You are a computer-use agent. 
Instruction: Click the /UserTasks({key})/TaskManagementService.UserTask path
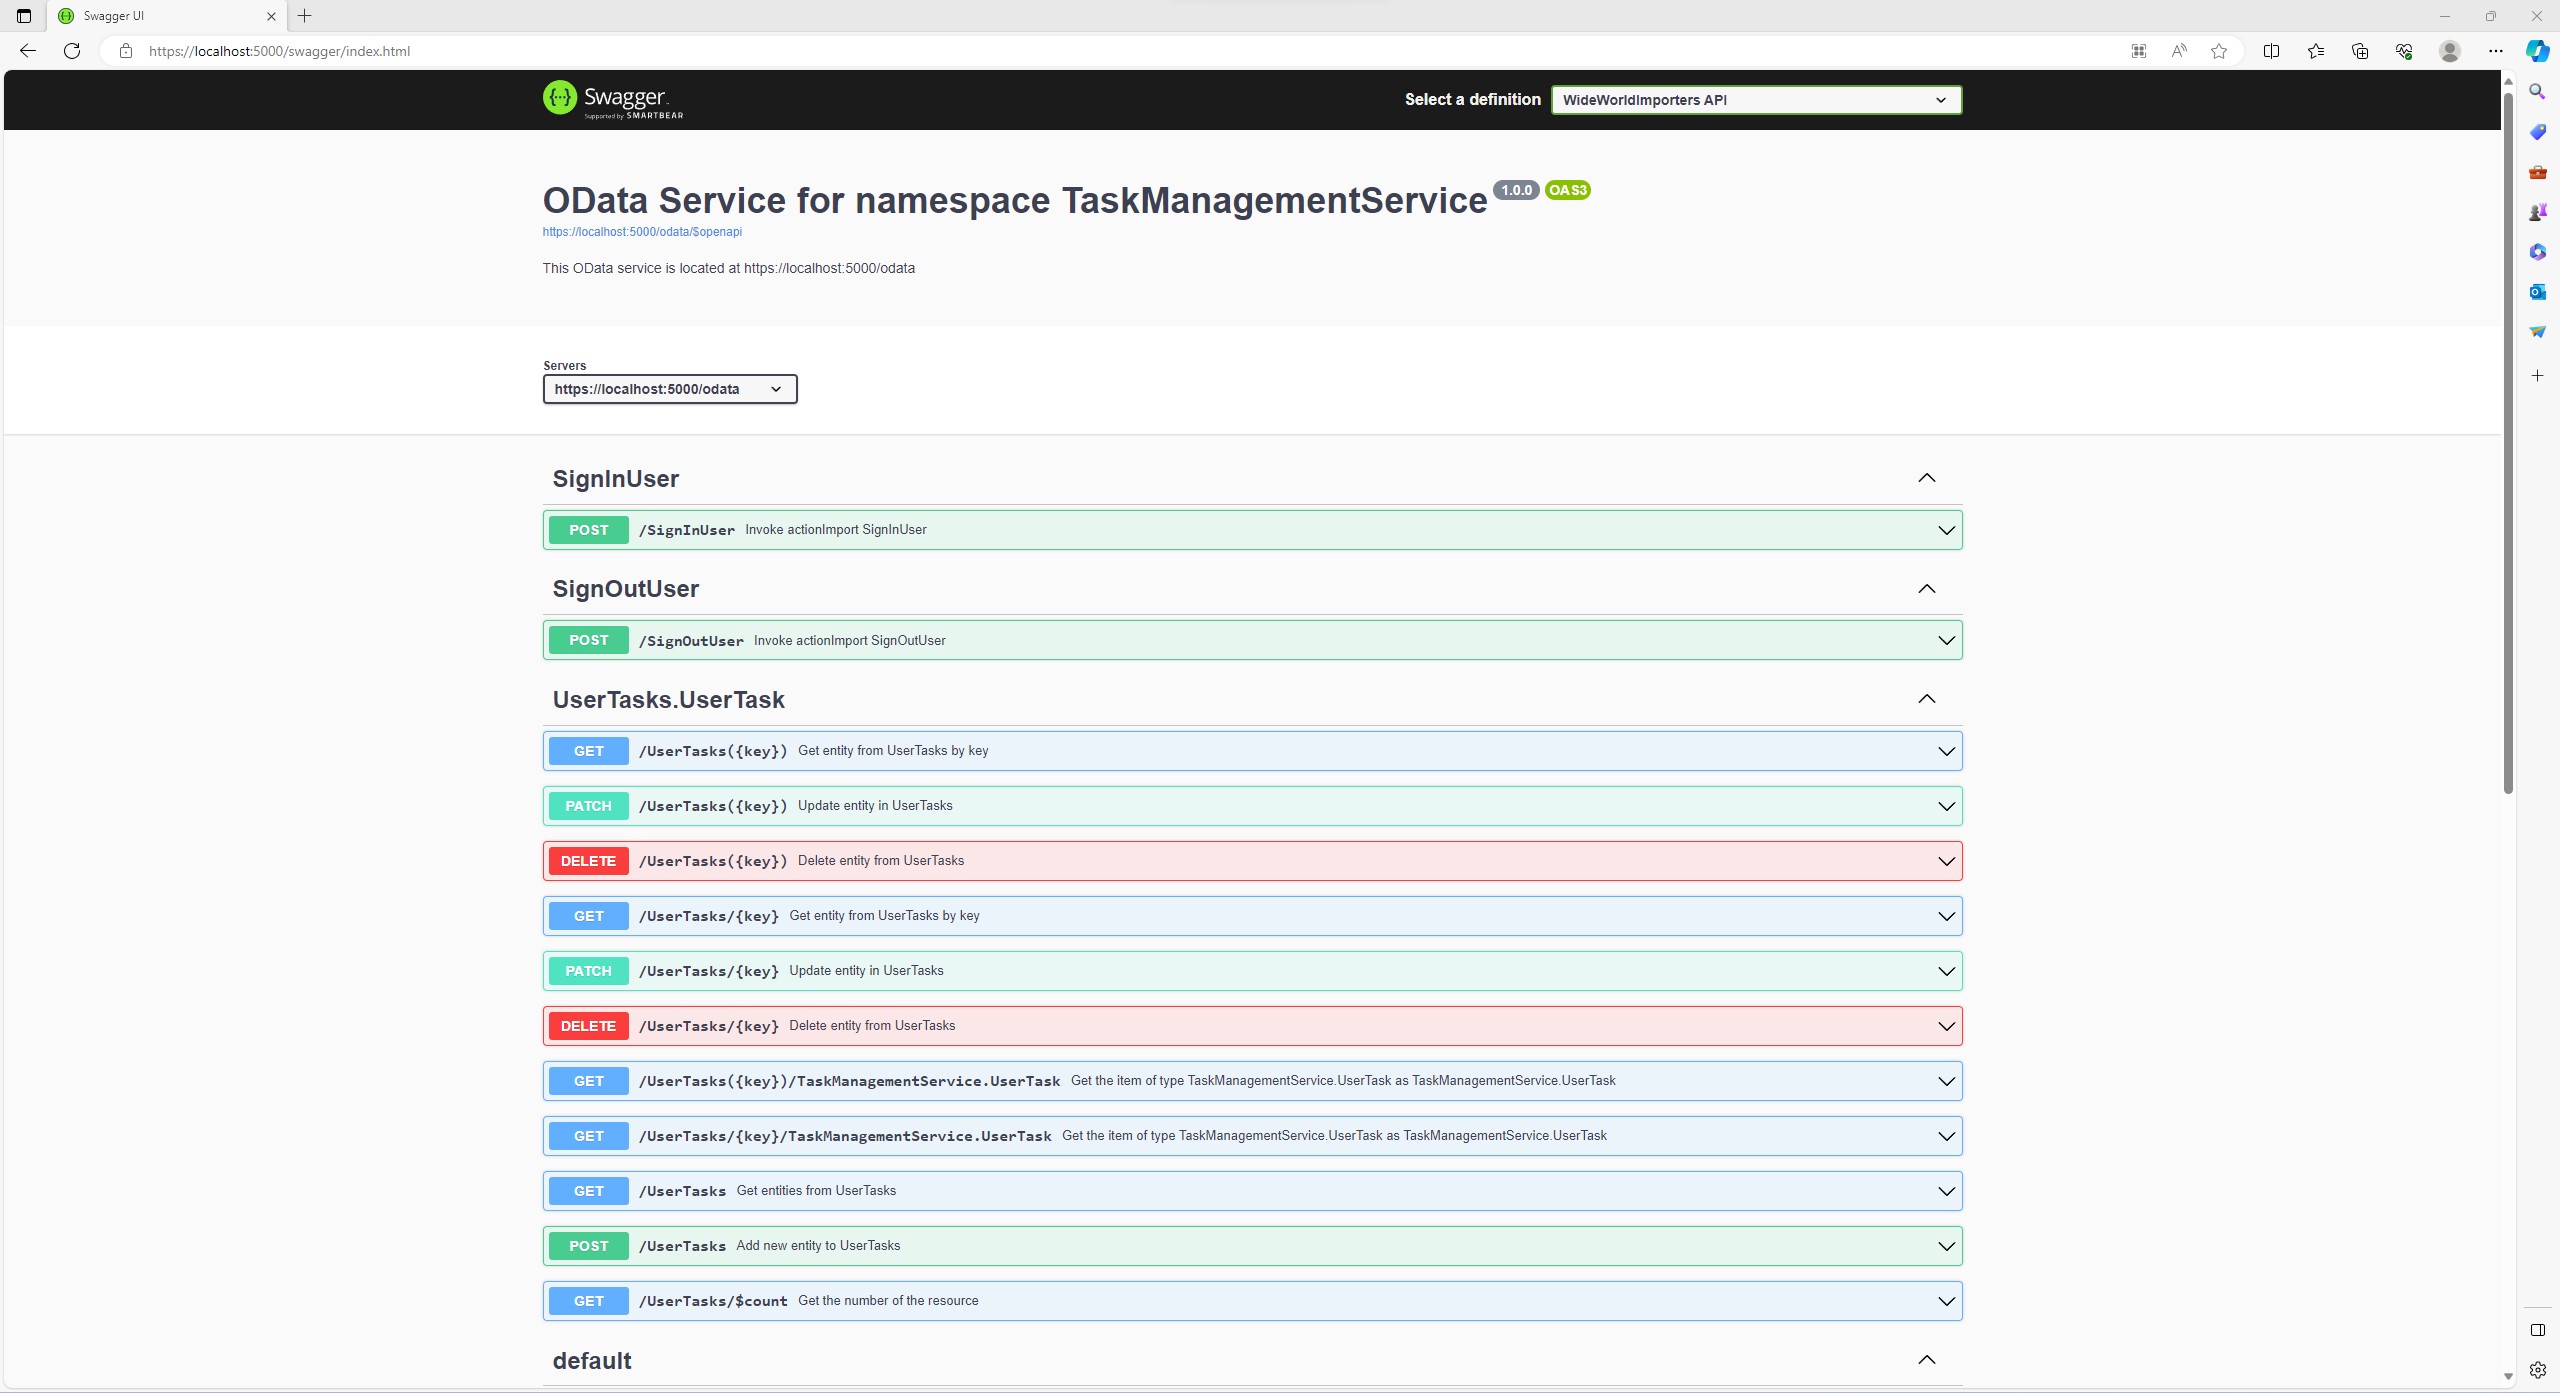pyautogui.click(x=850, y=1081)
